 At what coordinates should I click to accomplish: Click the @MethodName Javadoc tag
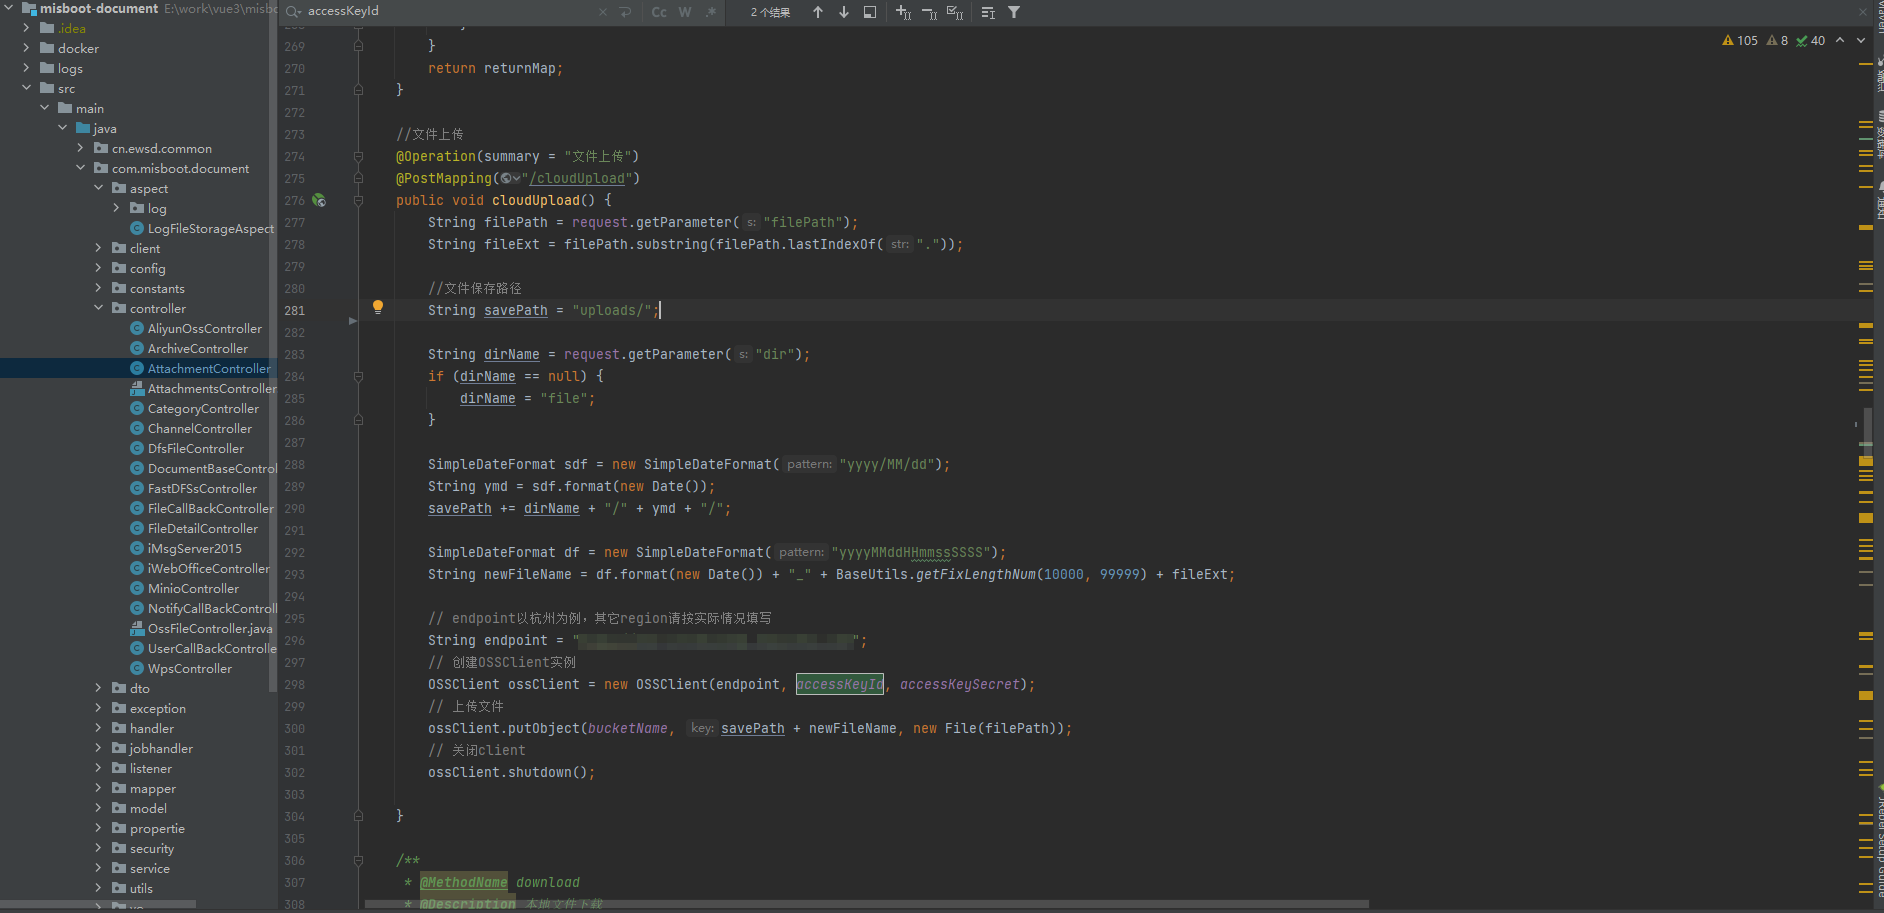click(464, 883)
